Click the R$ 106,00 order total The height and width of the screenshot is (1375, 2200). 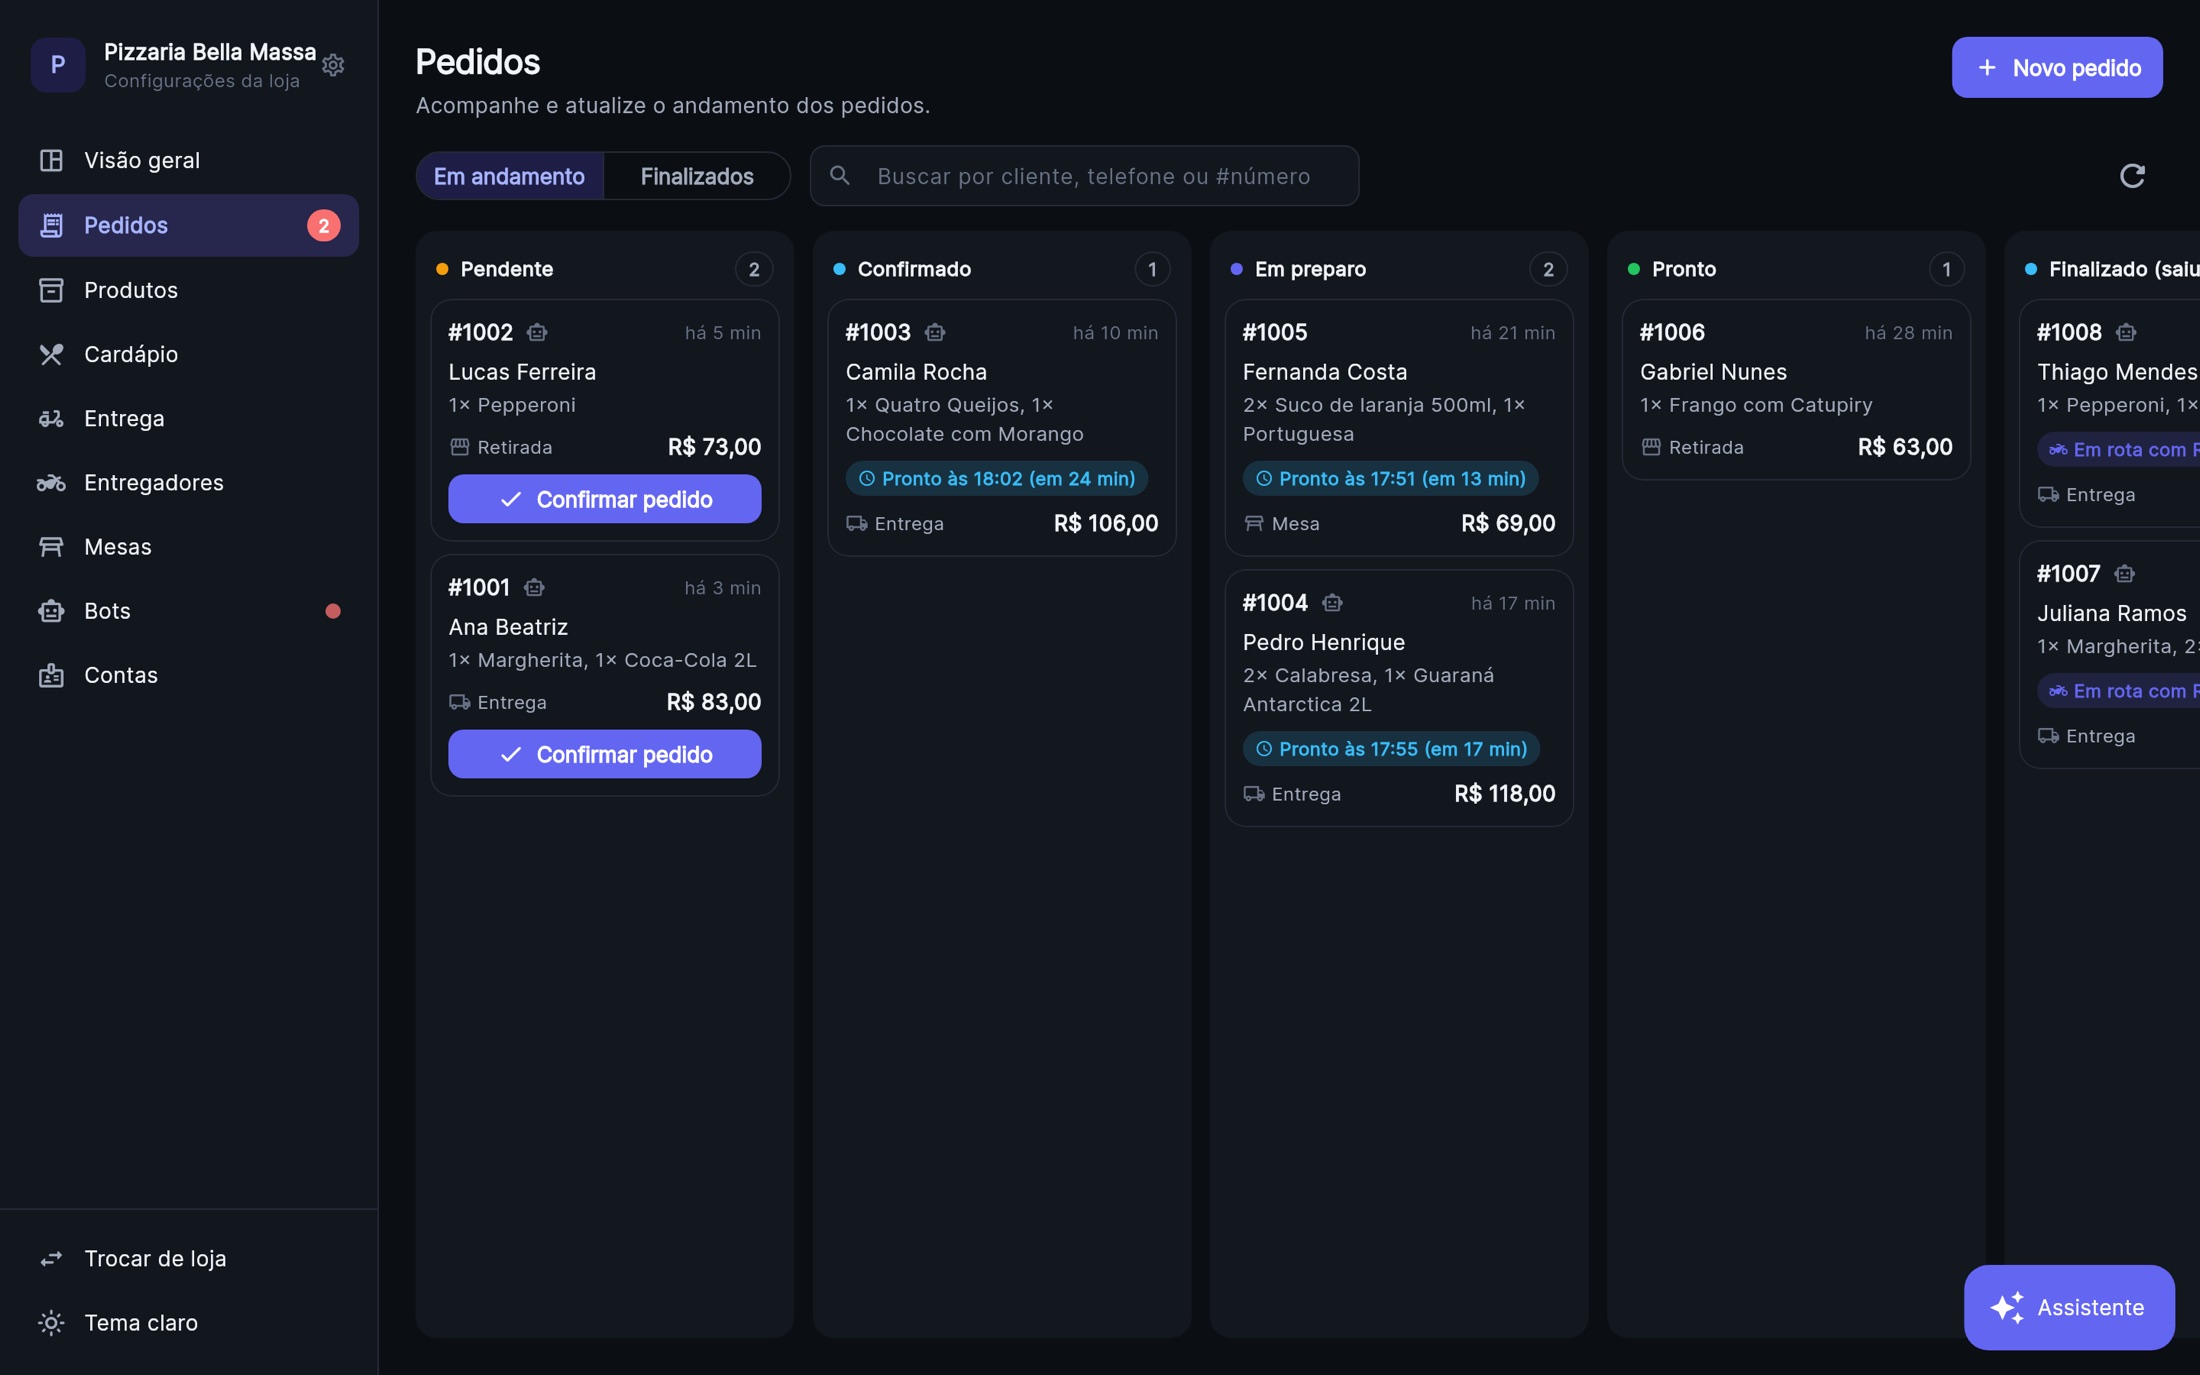click(x=1106, y=523)
